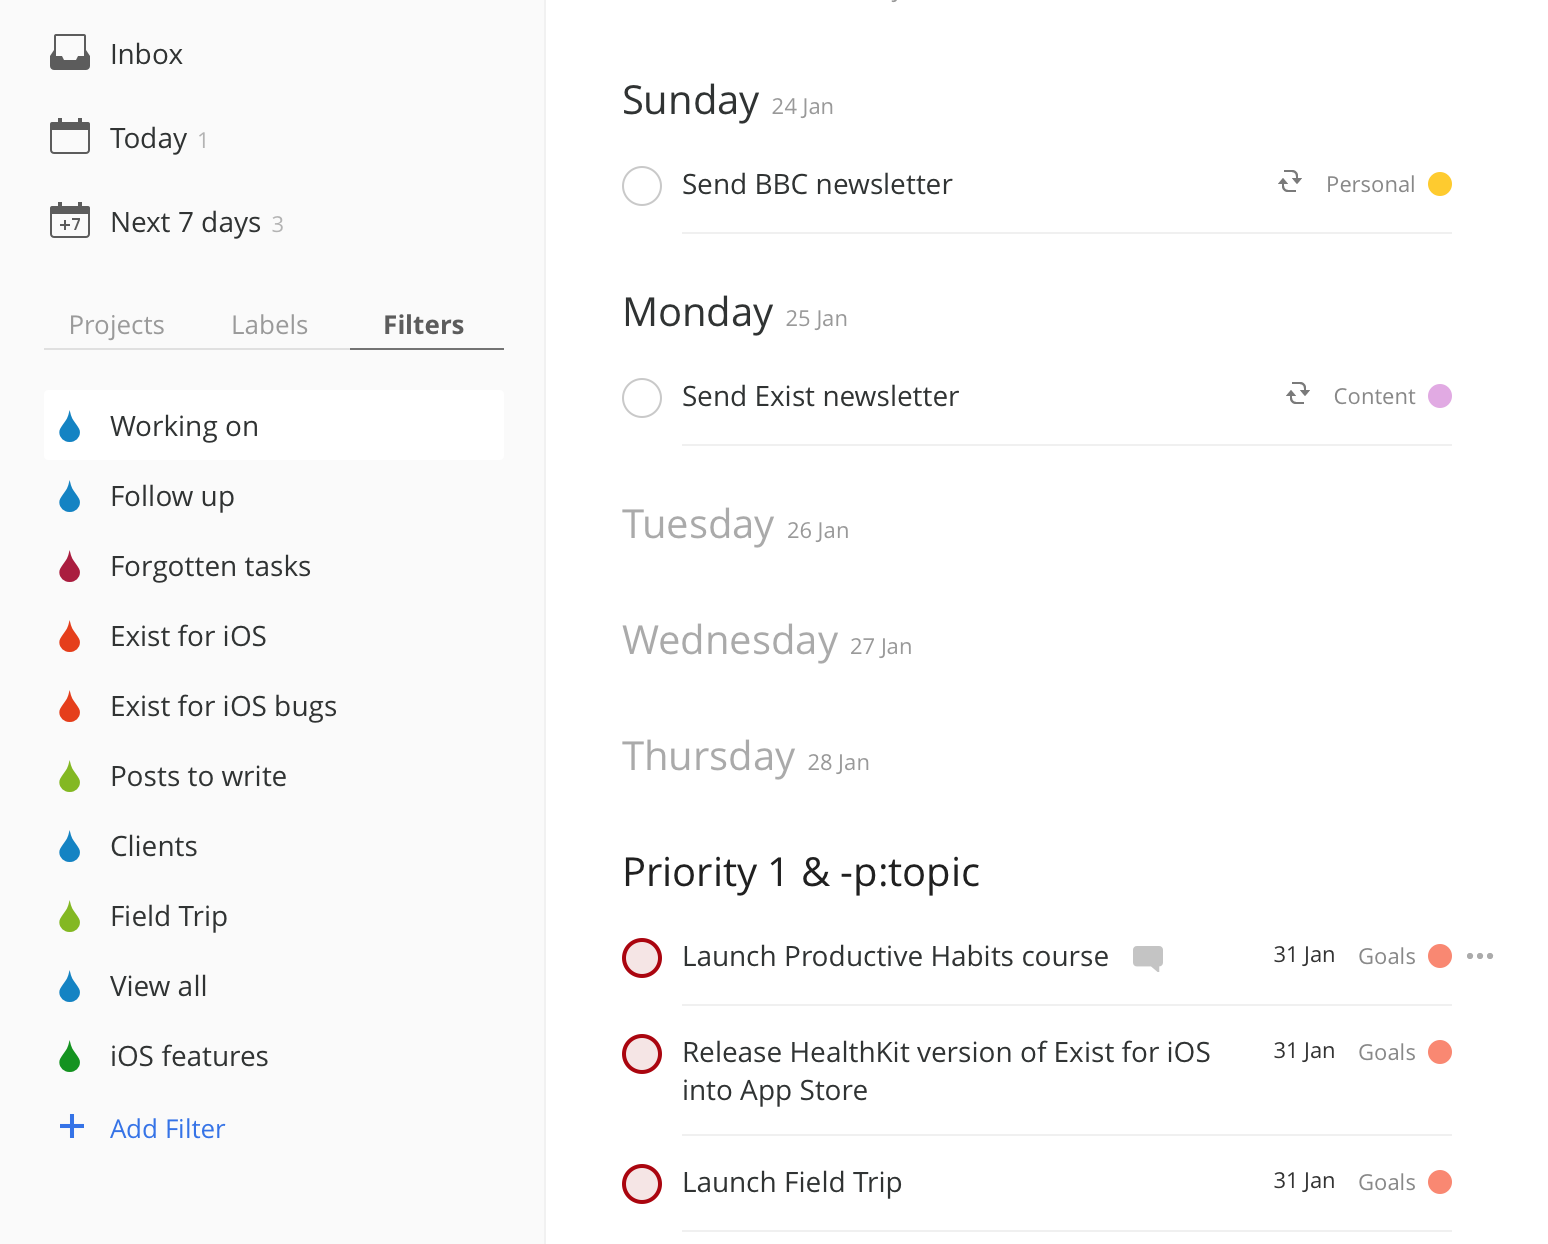
Task: Click the recurring icon on Send BBC newsletter
Action: 1289,183
